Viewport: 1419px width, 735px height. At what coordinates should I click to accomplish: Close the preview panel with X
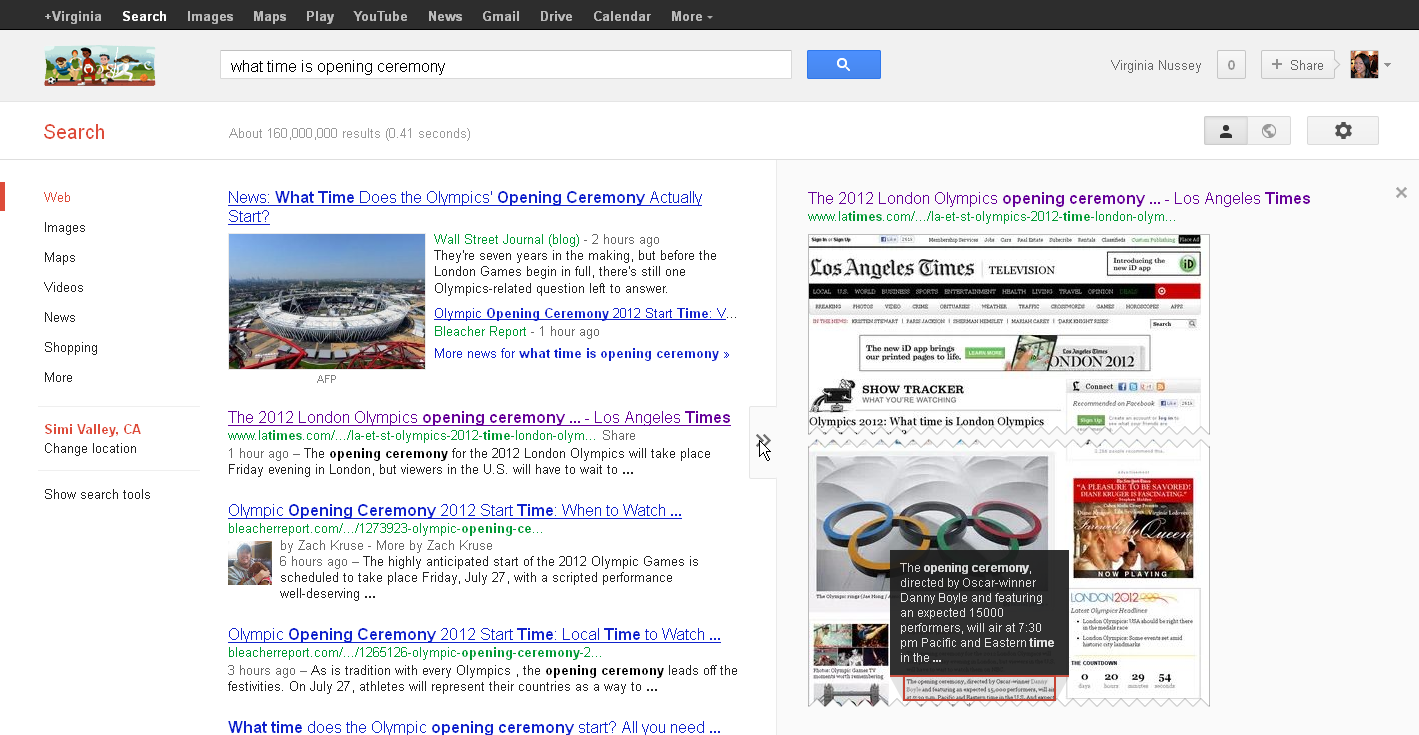click(x=1401, y=192)
